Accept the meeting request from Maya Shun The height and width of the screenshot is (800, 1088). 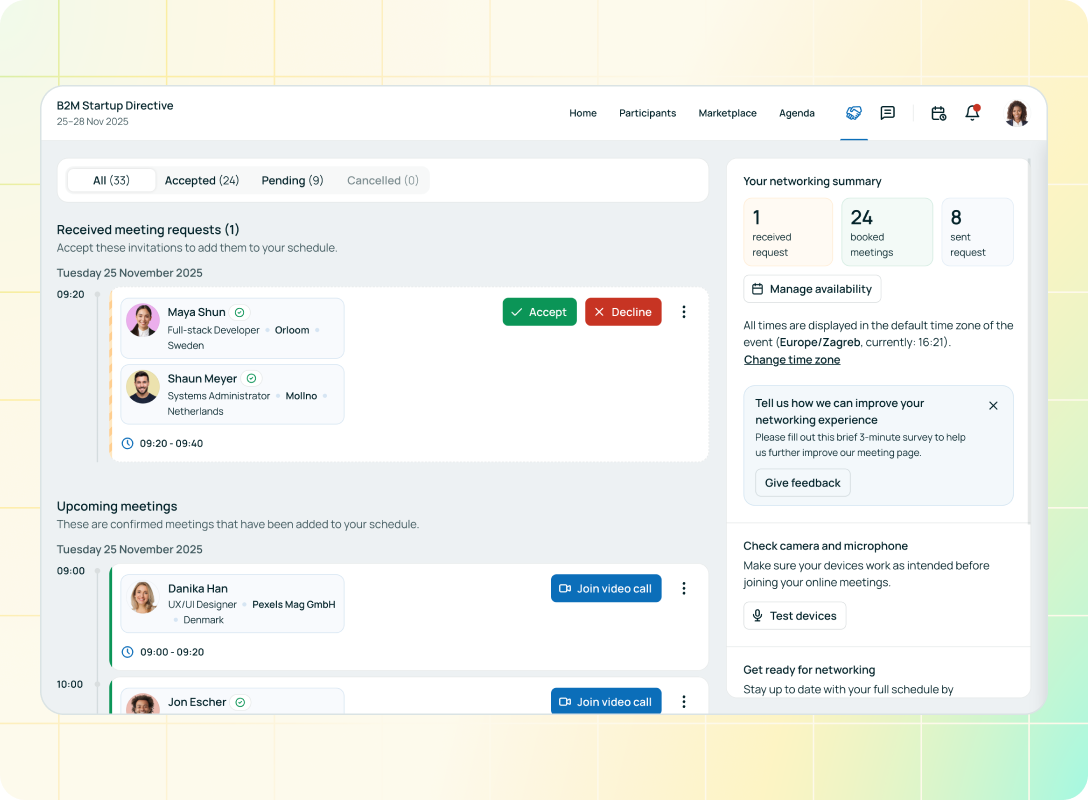pyautogui.click(x=539, y=312)
